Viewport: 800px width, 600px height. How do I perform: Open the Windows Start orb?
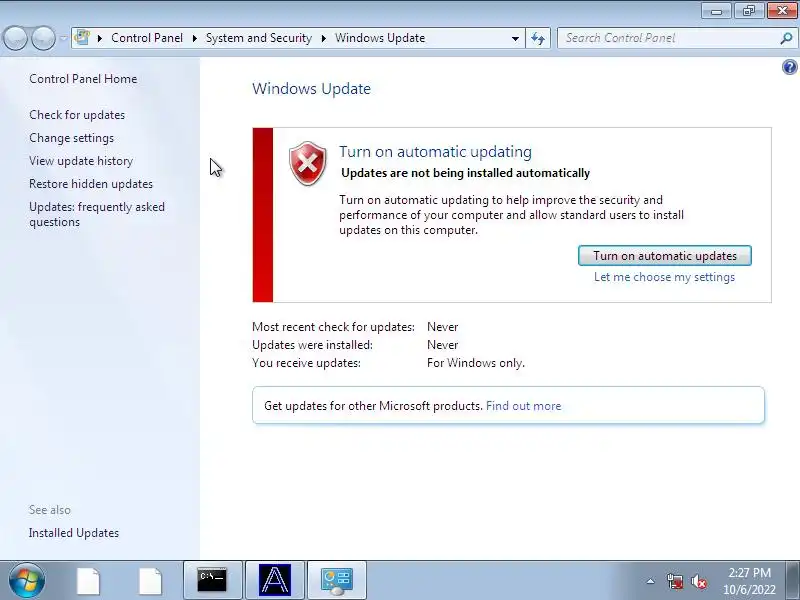[27, 580]
